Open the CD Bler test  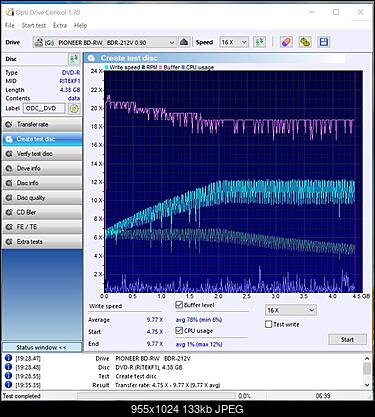pos(42,212)
